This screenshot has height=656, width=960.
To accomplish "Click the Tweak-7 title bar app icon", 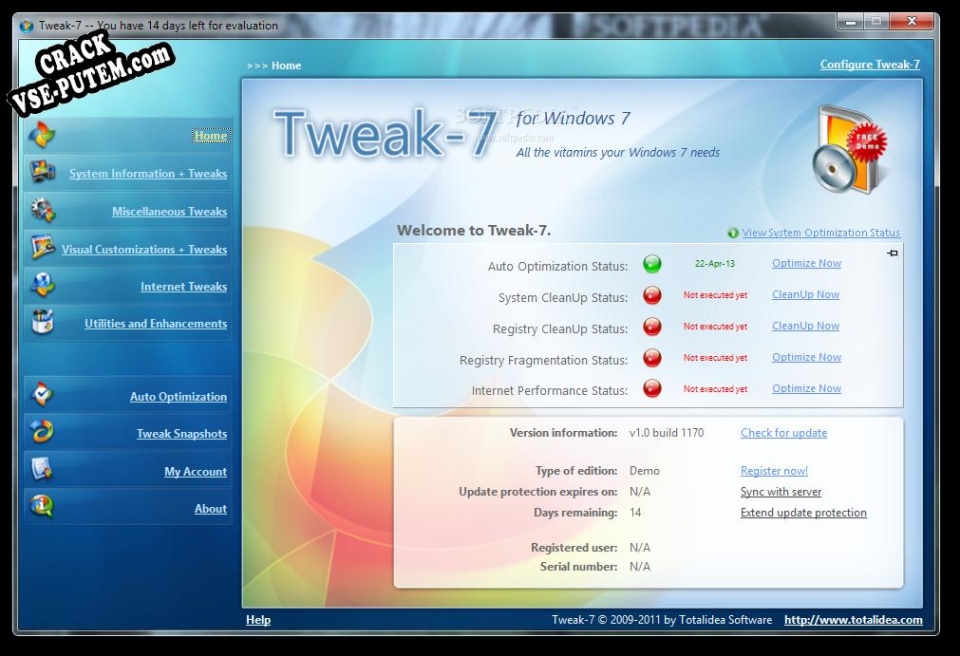I will click(x=26, y=26).
